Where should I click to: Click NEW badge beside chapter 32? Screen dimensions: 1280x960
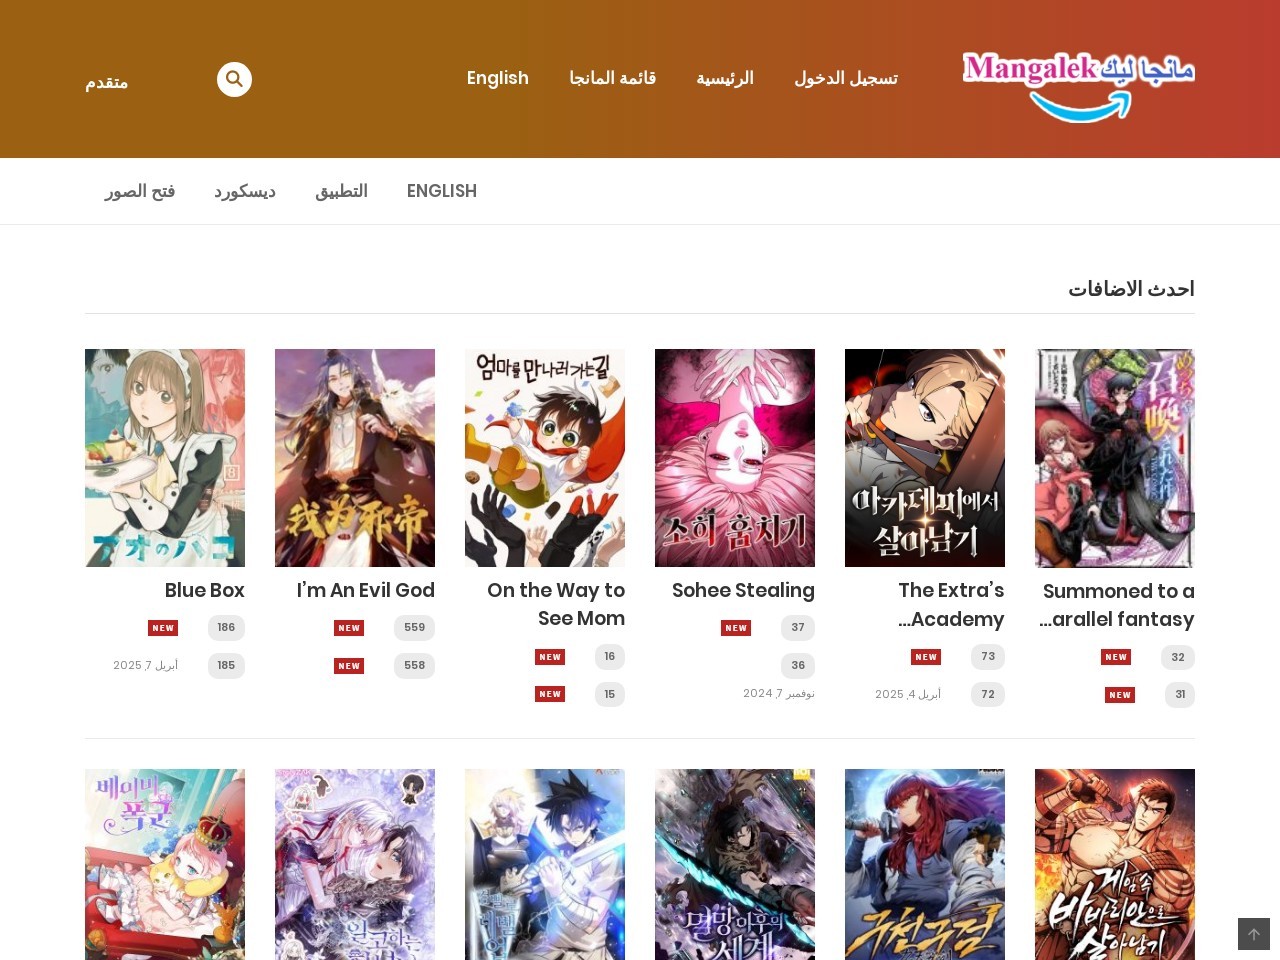pyautogui.click(x=1116, y=657)
